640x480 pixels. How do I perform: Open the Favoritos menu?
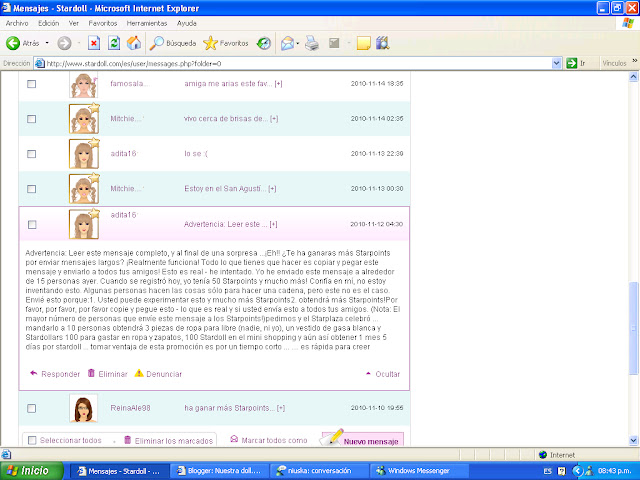click(103, 23)
